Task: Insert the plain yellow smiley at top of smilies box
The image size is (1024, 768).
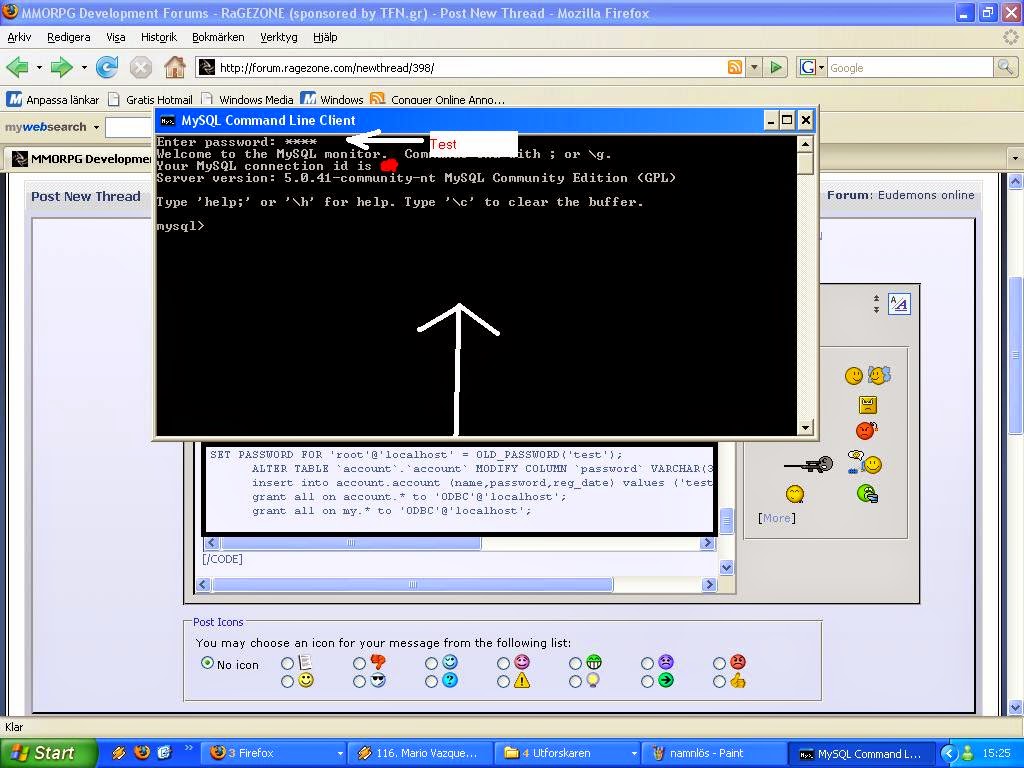Action: (x=854, y=376)
